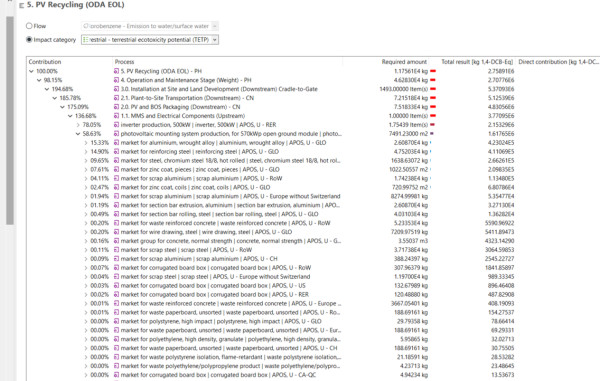The width and height of the screenshot is (600, 381).
Task: Click process icon of zinc coat, pieces row
Action: (116, 169)
